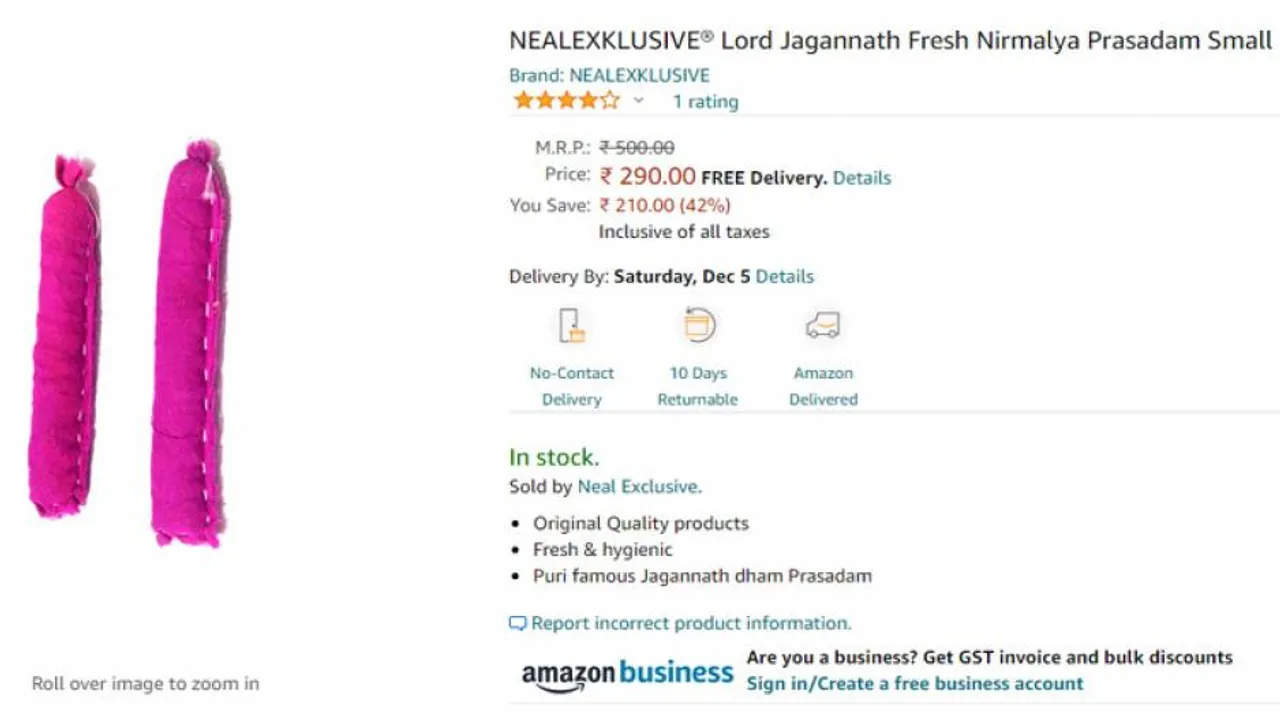Click the empty fifth rating star
The width and height of the screenshot is (1280, 719).
(x=609, y=100)
